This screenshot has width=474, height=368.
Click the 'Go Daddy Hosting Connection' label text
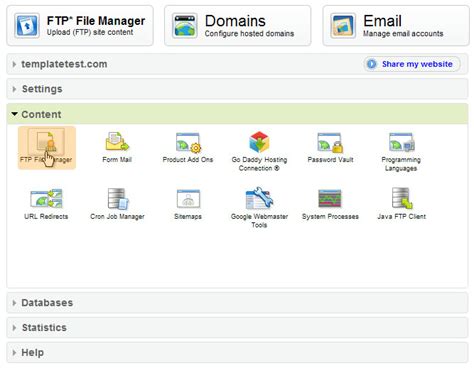[259, 164]
